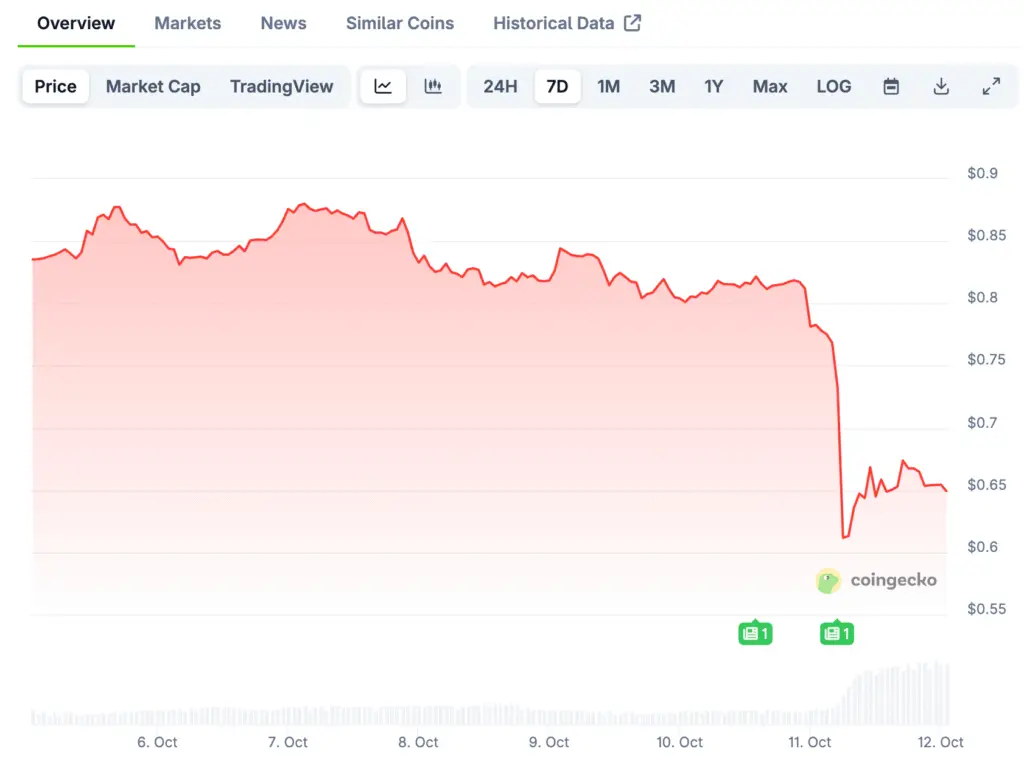Screen dimensions: 1024x757
Task: Download the chart data
Action: pos(941,87)
